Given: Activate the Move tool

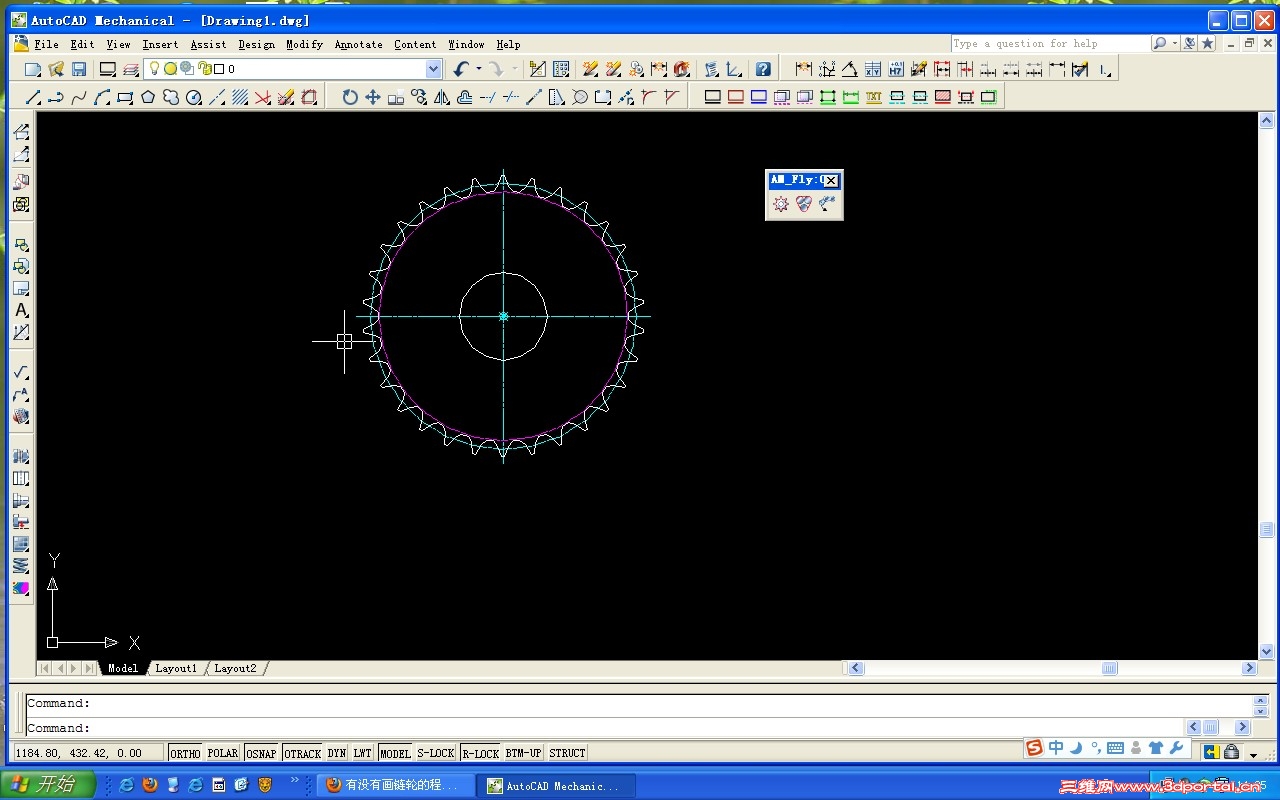Looking at the screenshot, I should click(373, 97).
